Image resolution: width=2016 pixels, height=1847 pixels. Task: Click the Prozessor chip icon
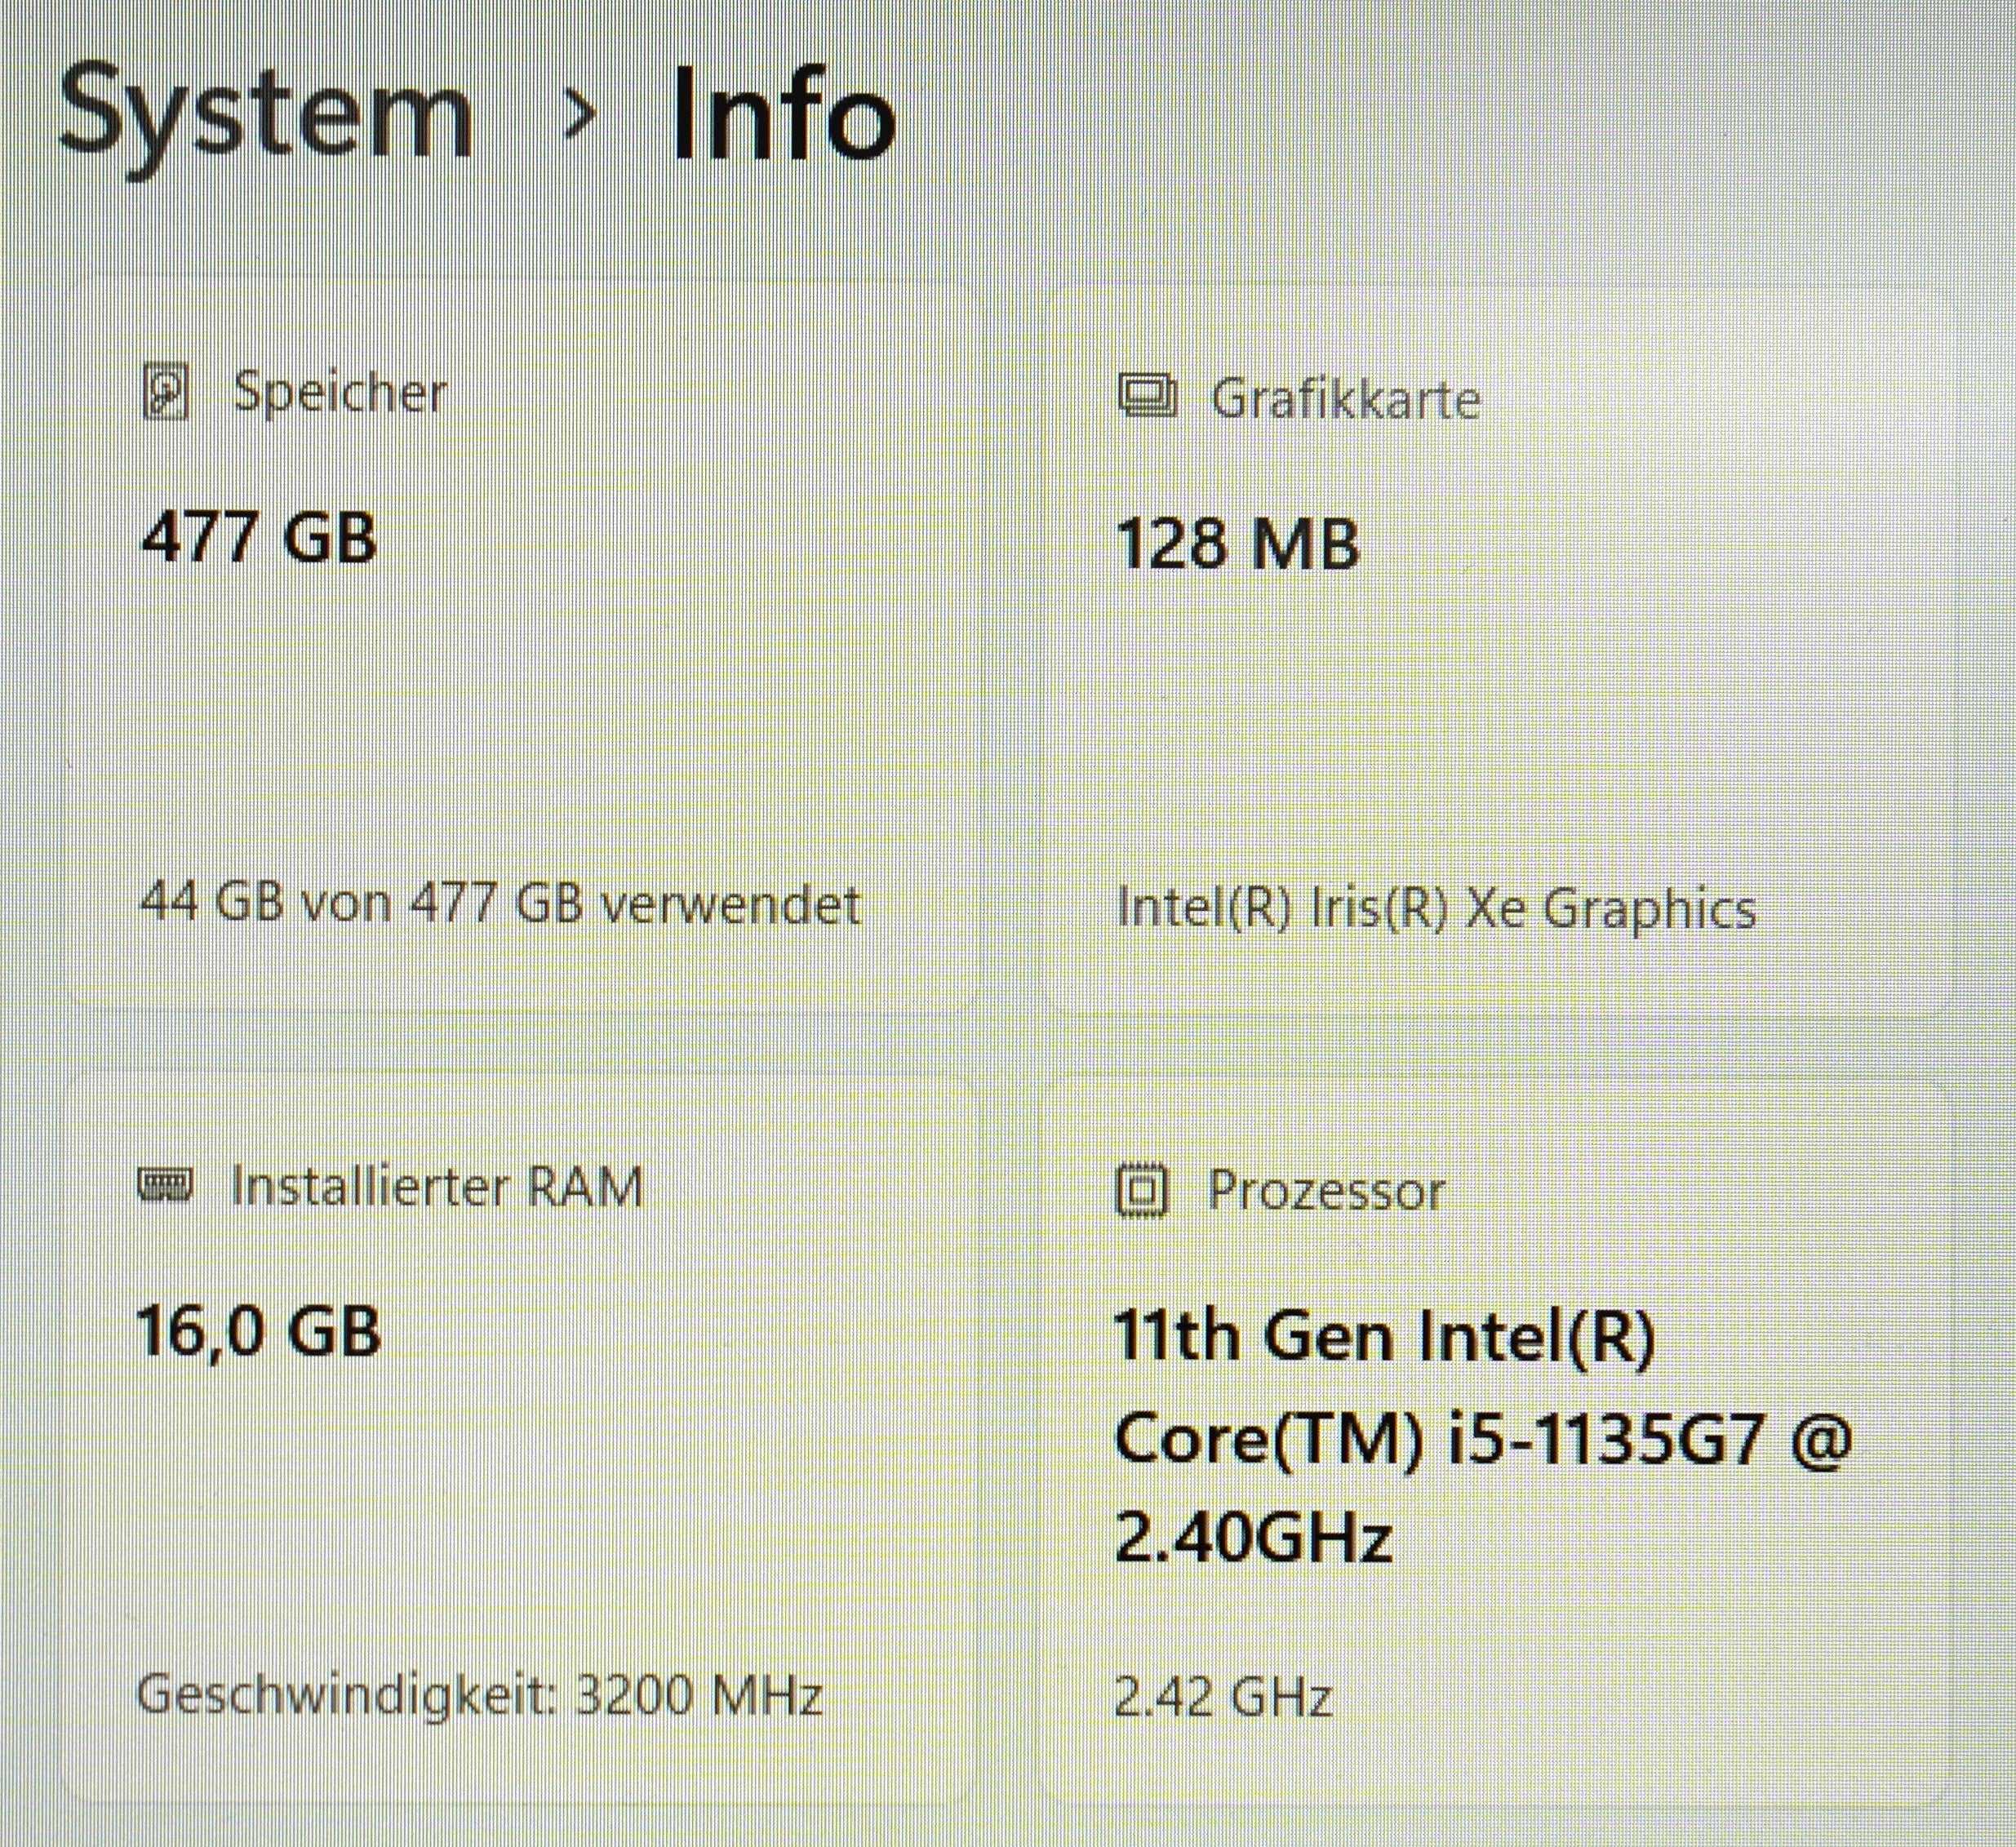[1141, 1190]
